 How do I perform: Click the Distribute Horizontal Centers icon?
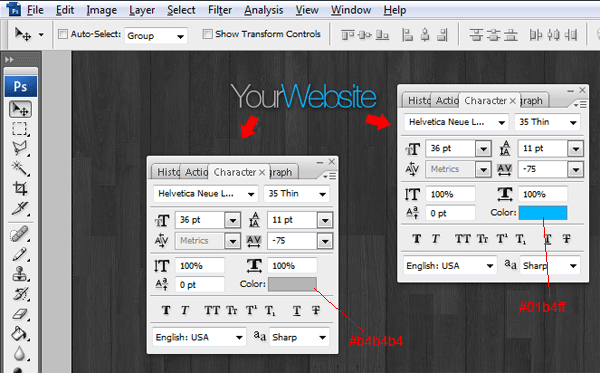click(x=553, y=35)
